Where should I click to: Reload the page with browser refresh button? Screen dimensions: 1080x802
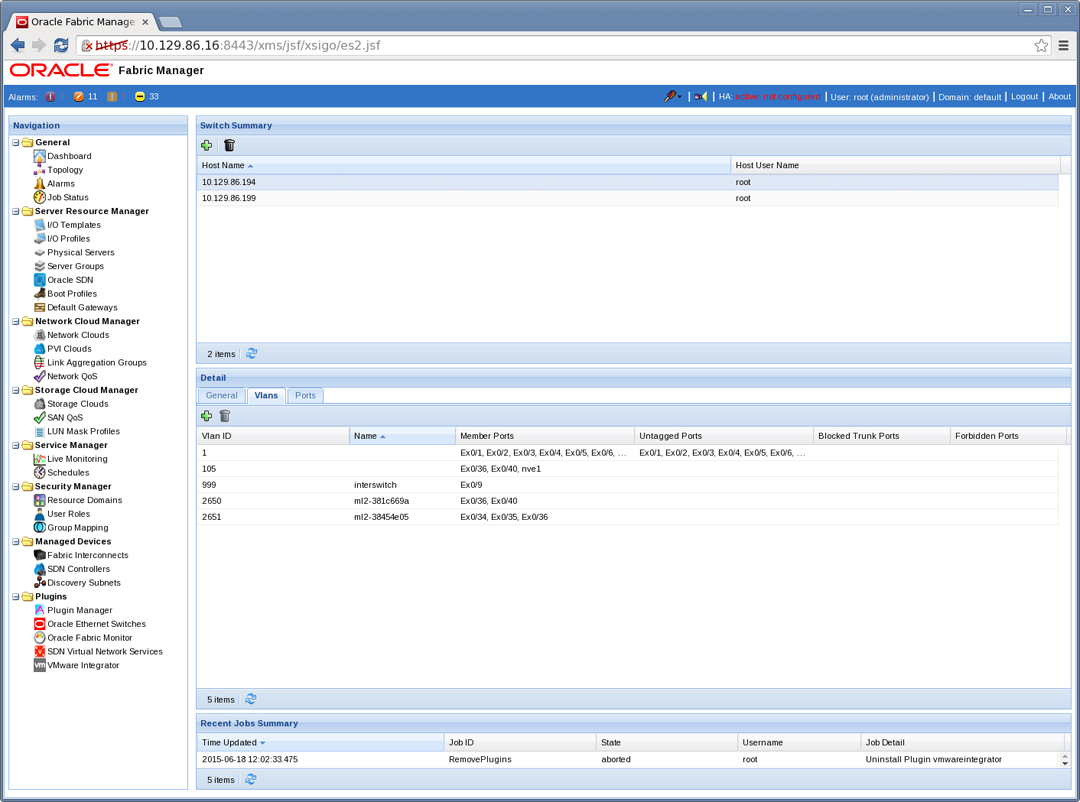pyautogui.click(x=61, y=45)
